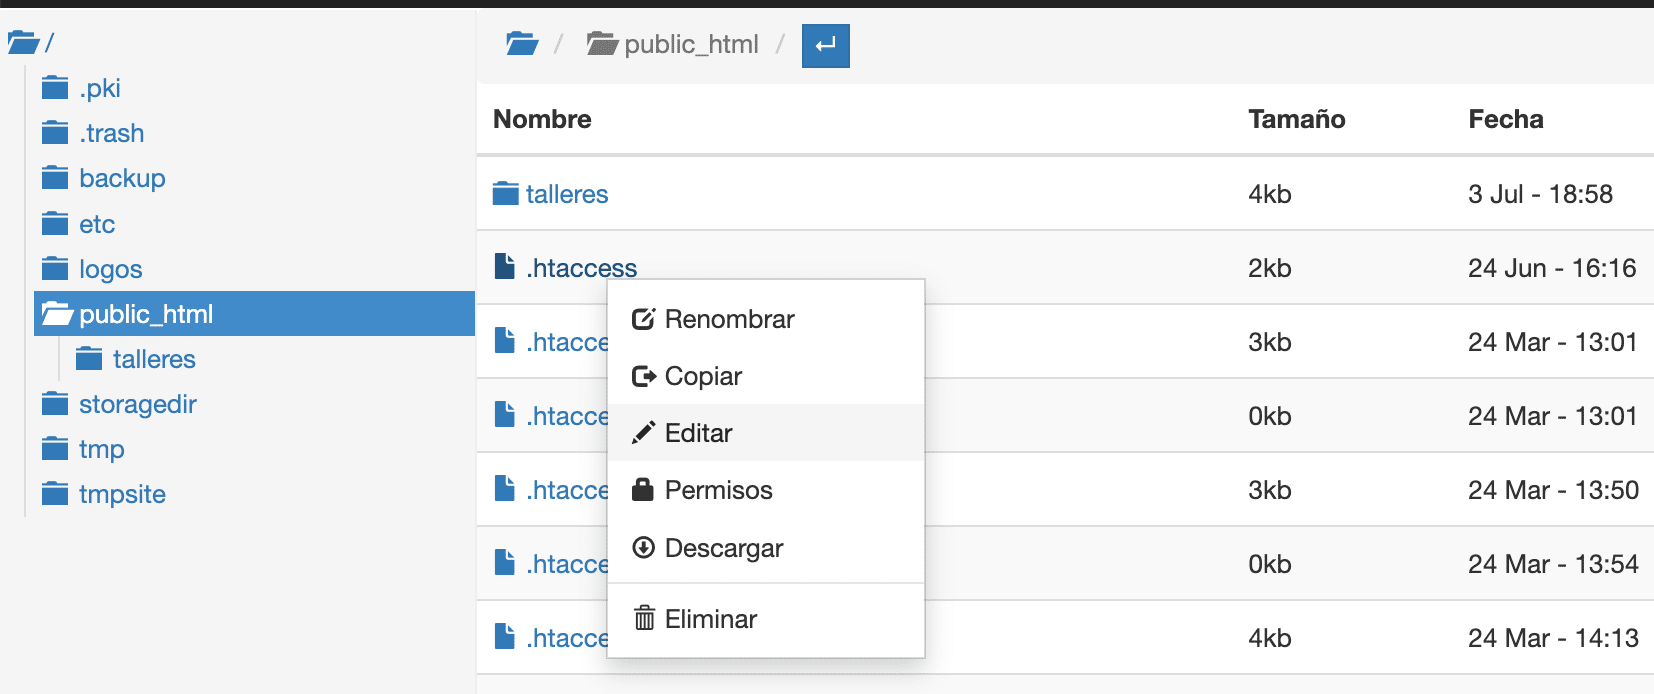Sort files by the Nombre column header

[x=542, y=119]
